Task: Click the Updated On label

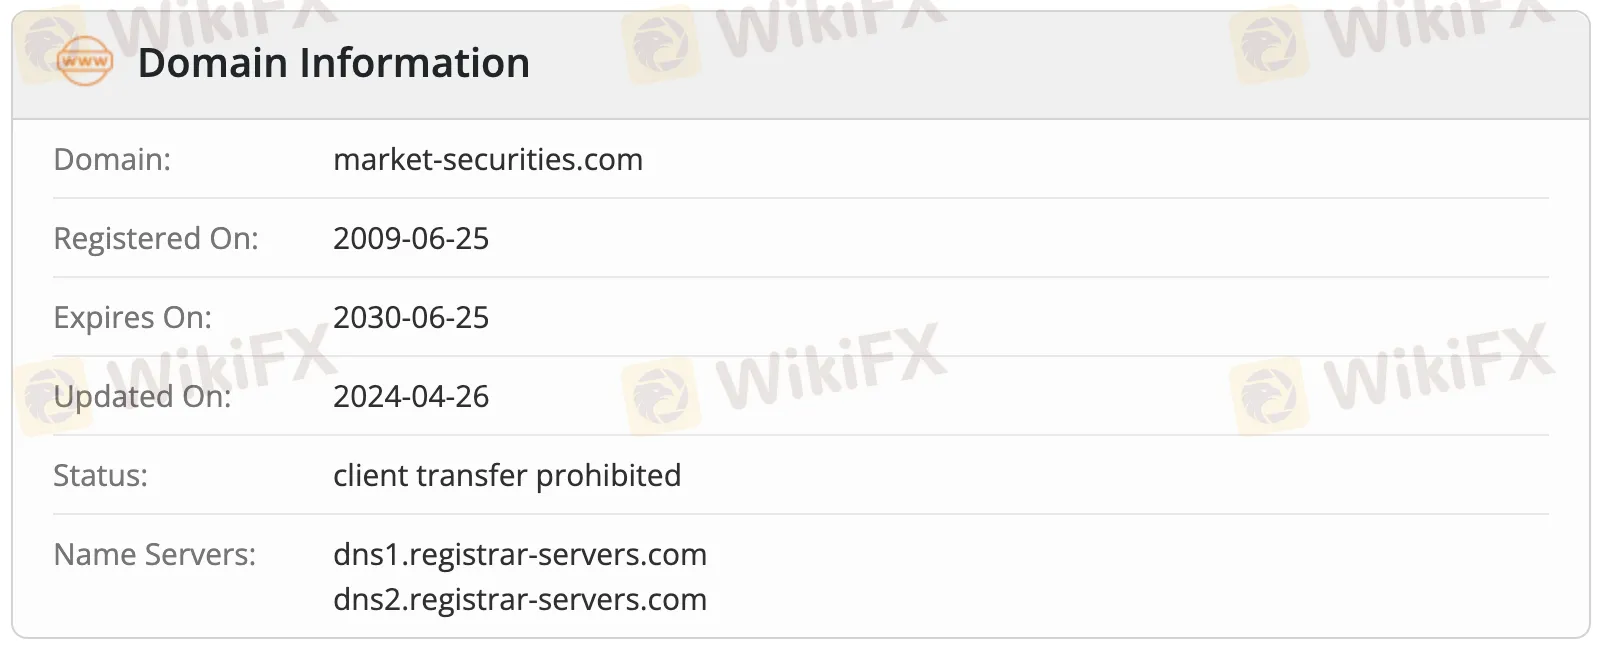Action: coord(142,397)
